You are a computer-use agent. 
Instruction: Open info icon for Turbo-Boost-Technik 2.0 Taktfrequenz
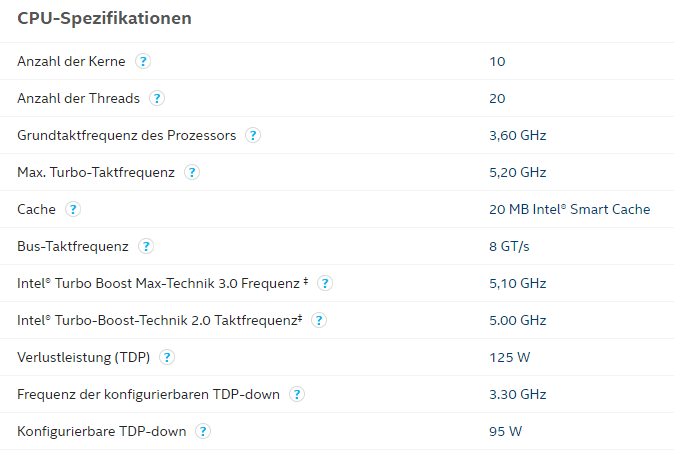click(x=319, y=320)
